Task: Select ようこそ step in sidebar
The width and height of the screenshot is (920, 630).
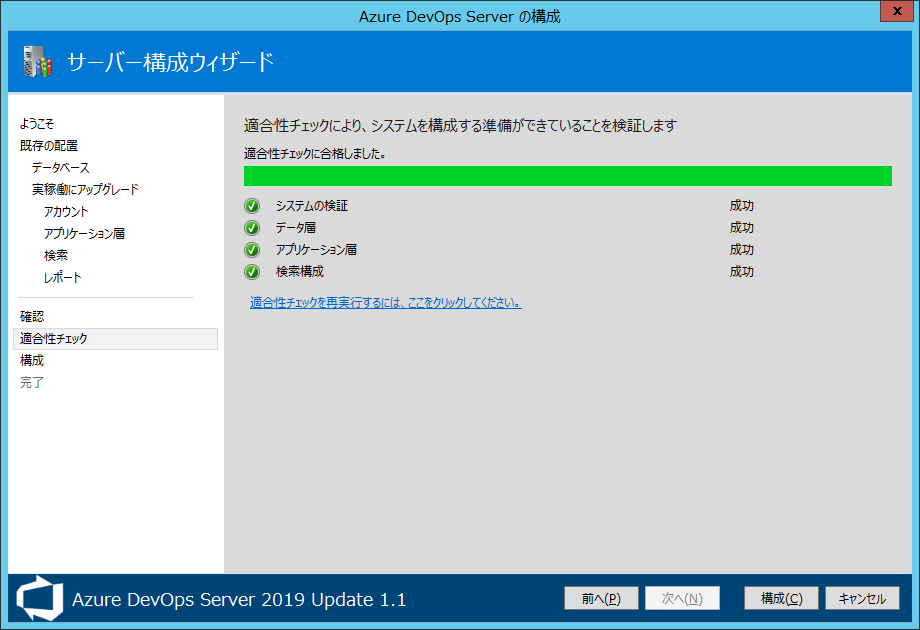Action: tap(36, 124)
